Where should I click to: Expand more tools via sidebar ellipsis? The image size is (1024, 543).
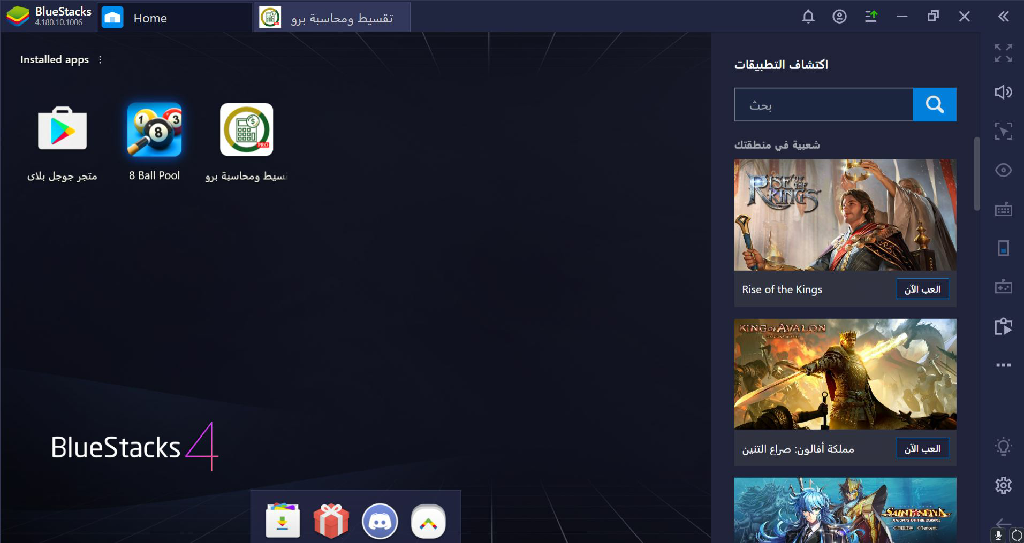click(x=1003, y=365)
